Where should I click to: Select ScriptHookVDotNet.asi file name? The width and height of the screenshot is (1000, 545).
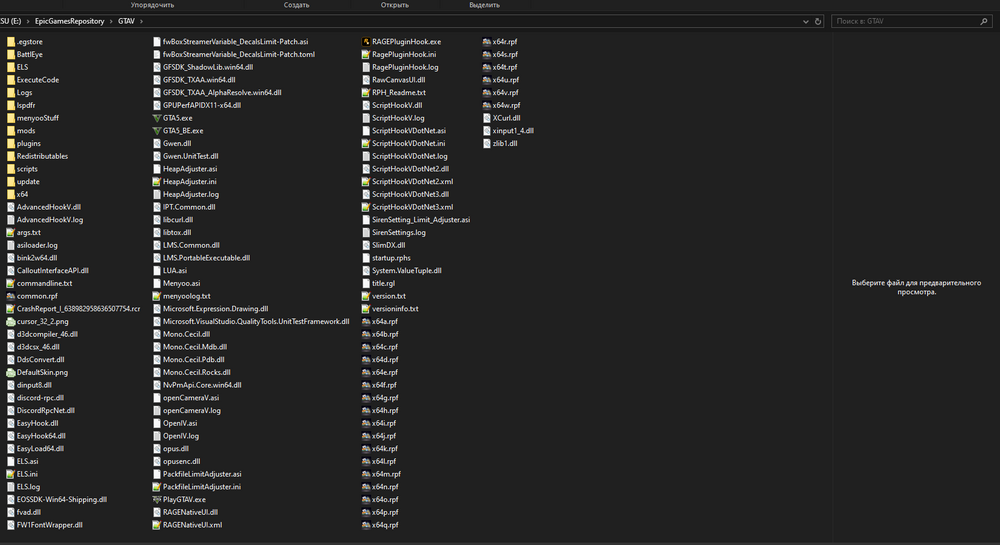coord(409,131)
